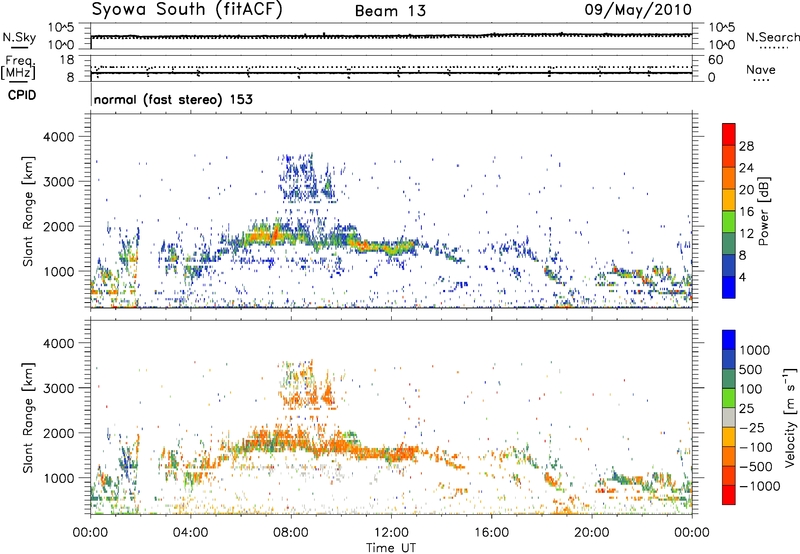Click the '12:00' time axis tick

[x=391, y=533]
